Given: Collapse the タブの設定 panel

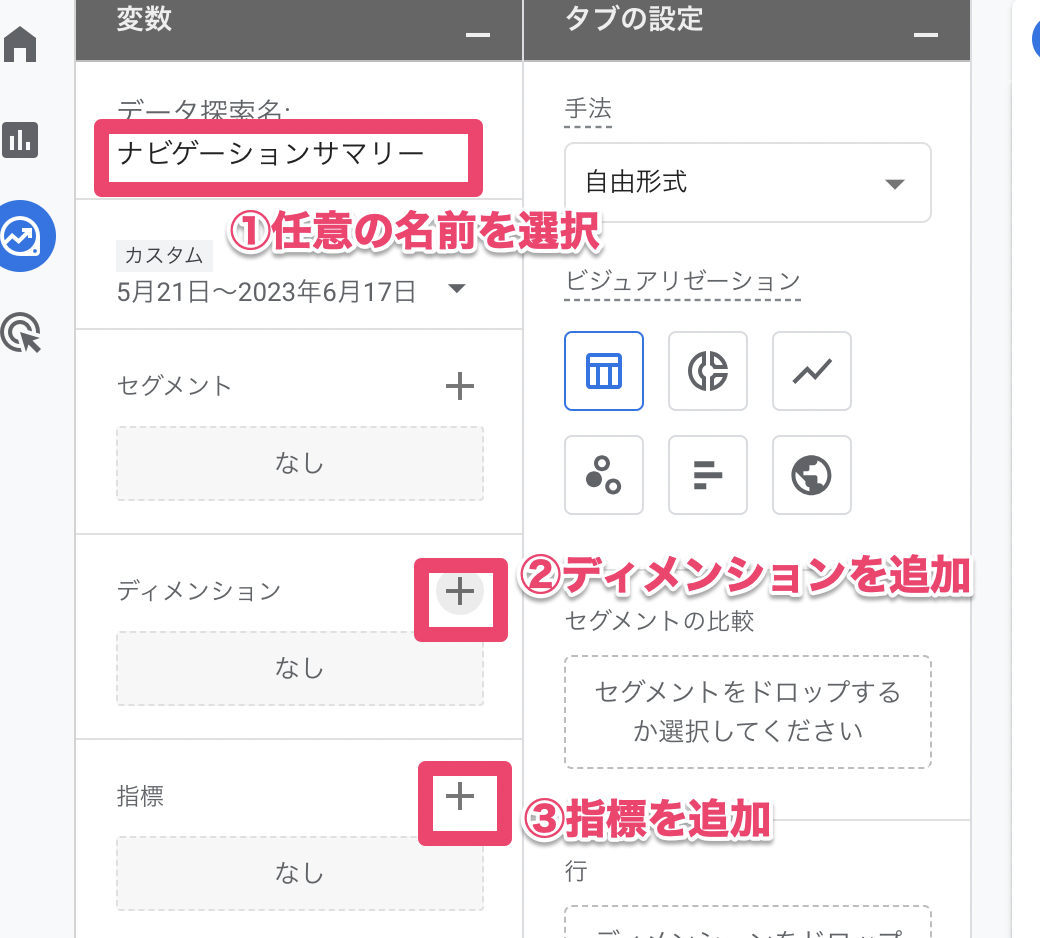Looking at the screenshot, I should [x=926, y=34].
